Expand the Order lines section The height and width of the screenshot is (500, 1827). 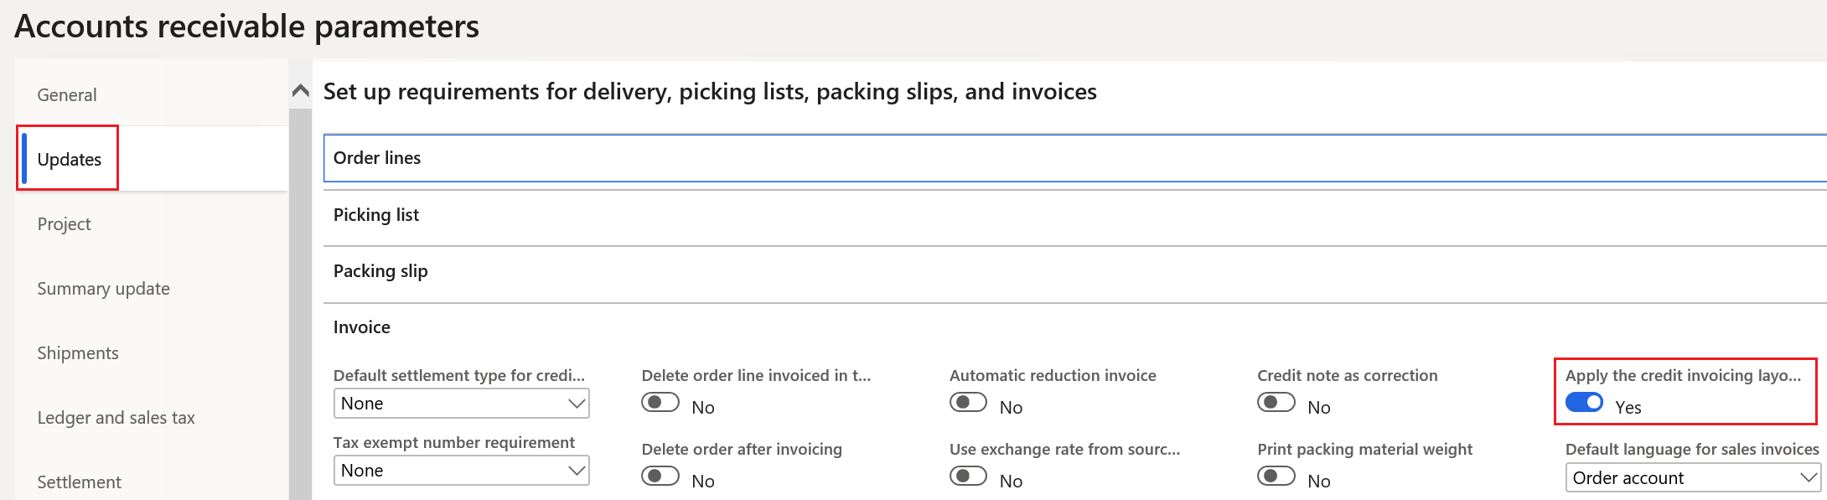[x=1075, y=158]
